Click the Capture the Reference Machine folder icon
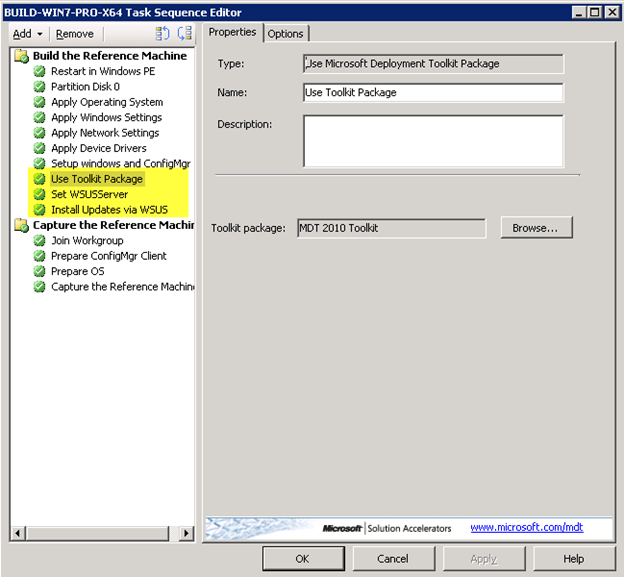624x577 pixels. click(x=22, y=225)
